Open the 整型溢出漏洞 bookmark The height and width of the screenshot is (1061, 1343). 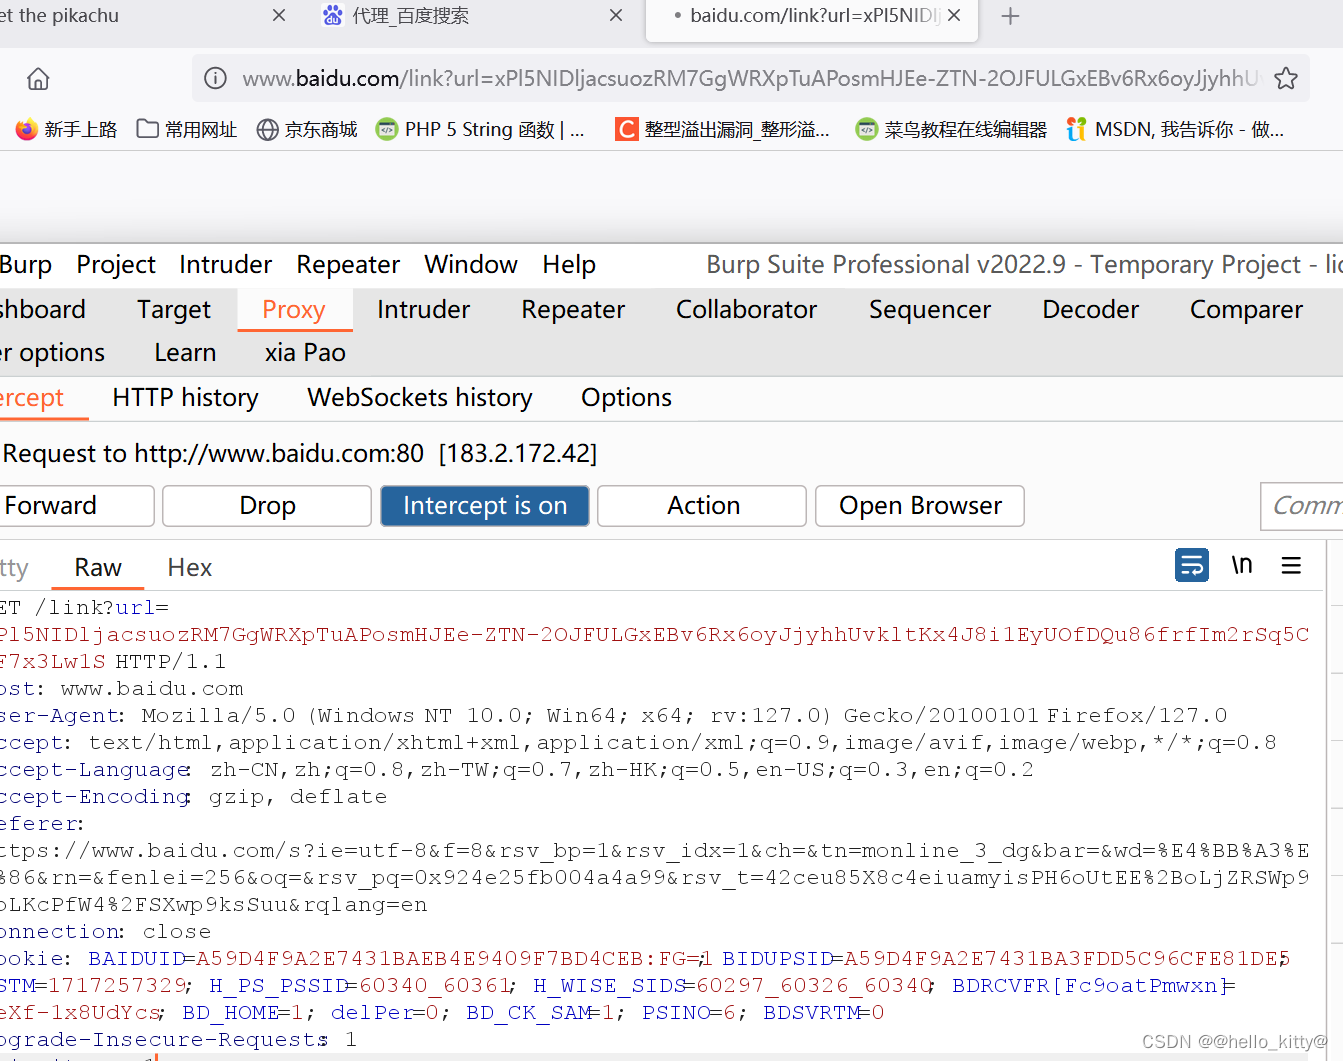click(722, 129)
